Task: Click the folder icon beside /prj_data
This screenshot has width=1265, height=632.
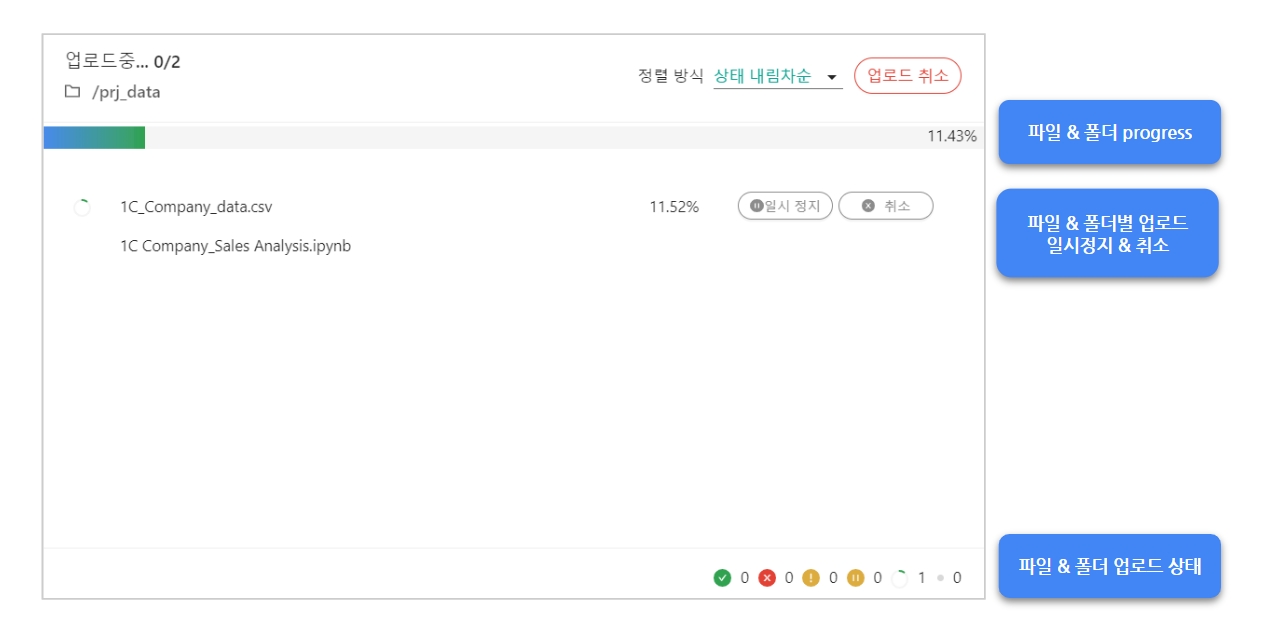Action: 72,92
